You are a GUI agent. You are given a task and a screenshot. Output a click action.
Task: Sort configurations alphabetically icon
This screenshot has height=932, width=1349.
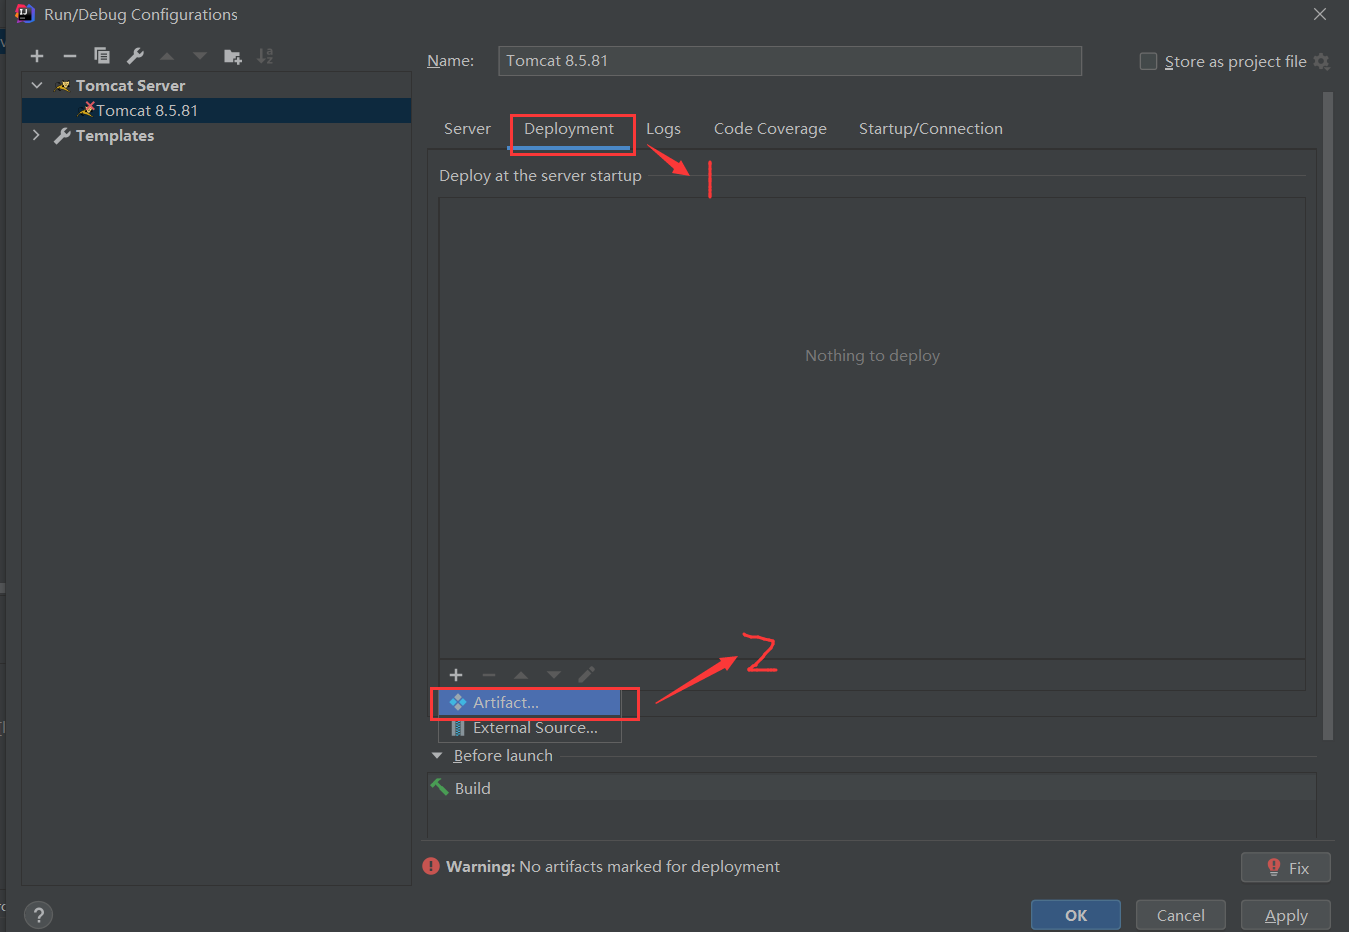click(x=265, y=56)
